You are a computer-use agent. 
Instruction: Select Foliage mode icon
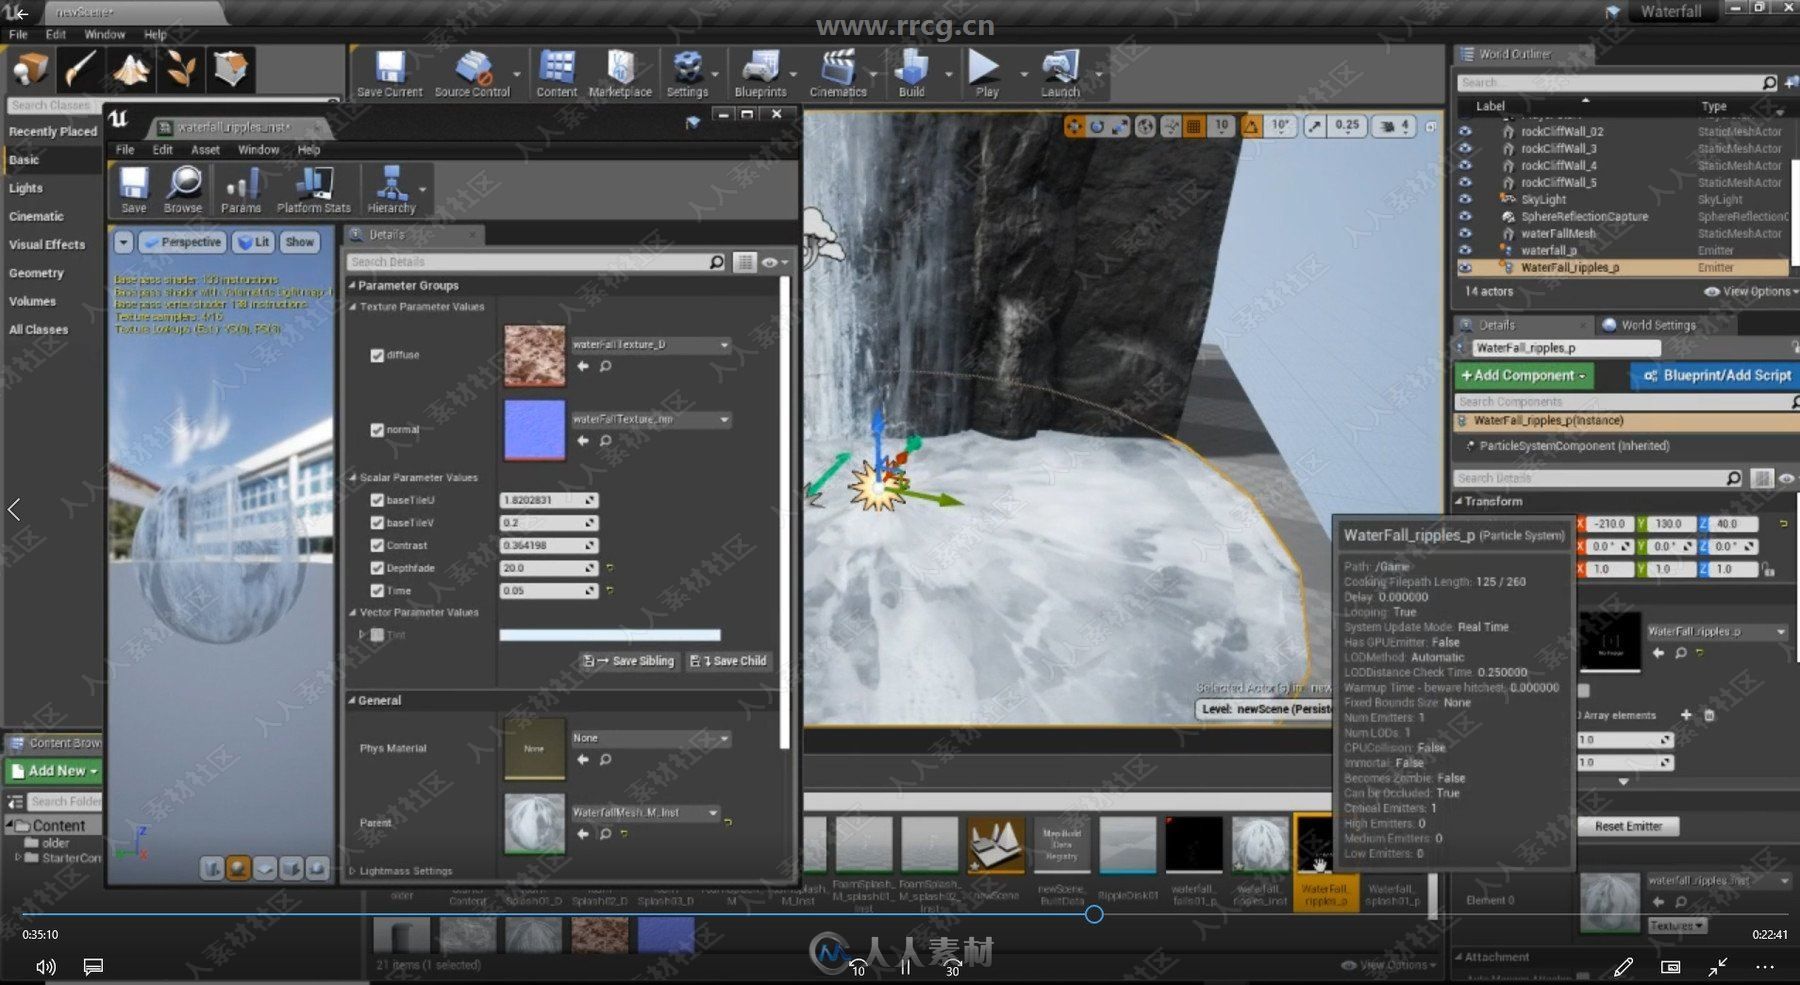181,69
